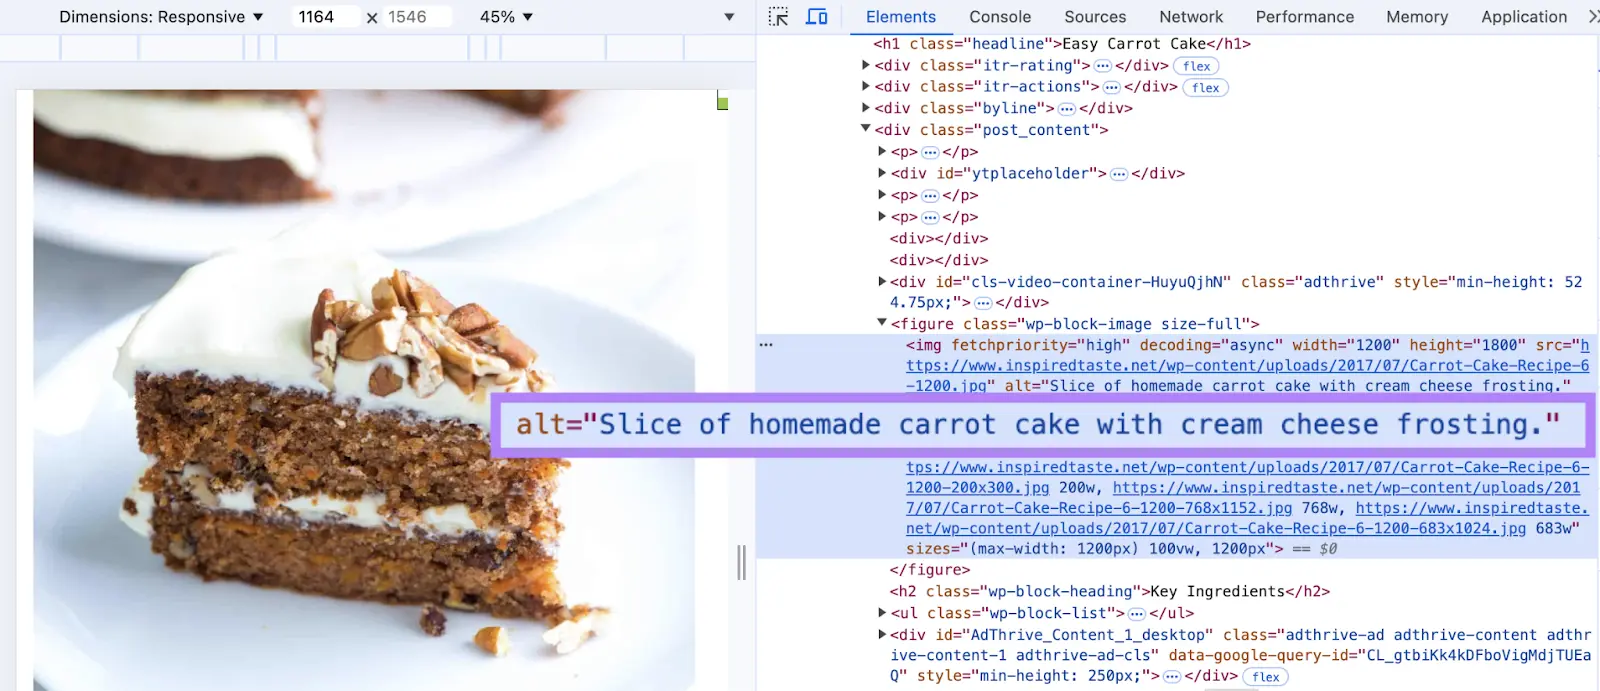Click the sizes attribute text in img node
The image size is (1600, 691).
pos(1095,549)
